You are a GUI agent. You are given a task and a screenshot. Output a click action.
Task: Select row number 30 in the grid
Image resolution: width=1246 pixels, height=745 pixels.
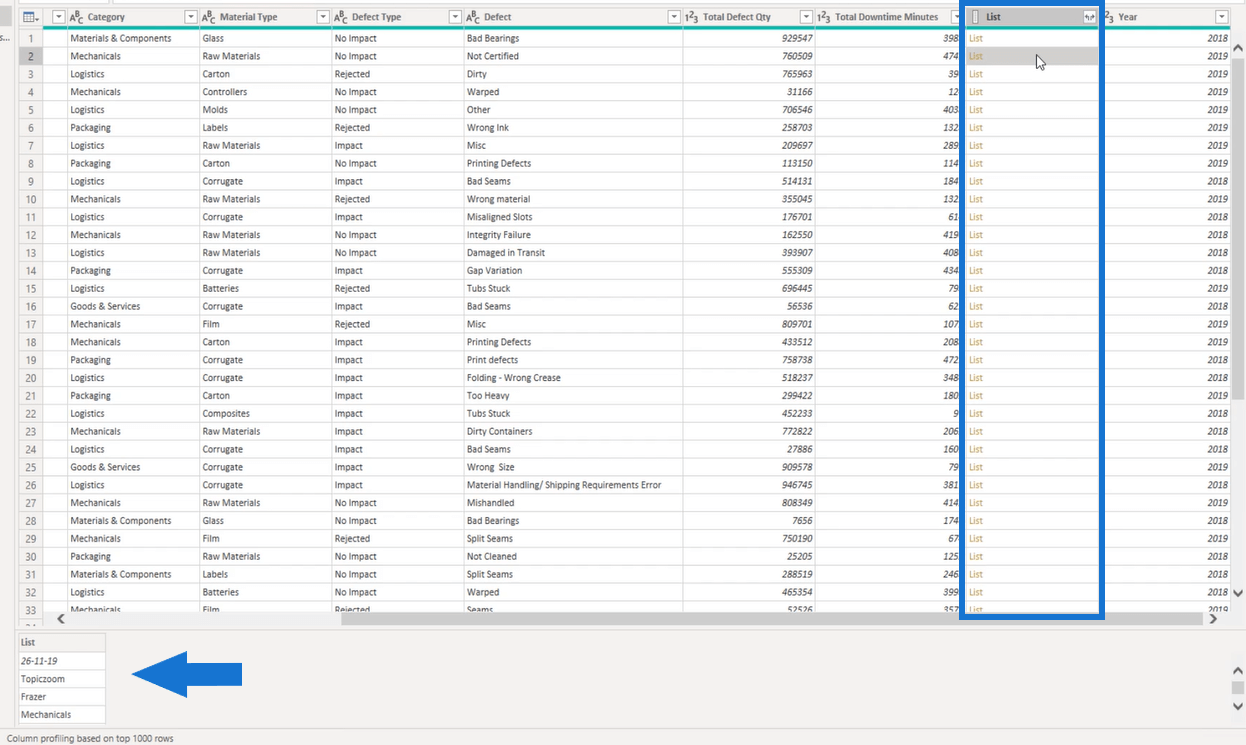click(31, 556)
